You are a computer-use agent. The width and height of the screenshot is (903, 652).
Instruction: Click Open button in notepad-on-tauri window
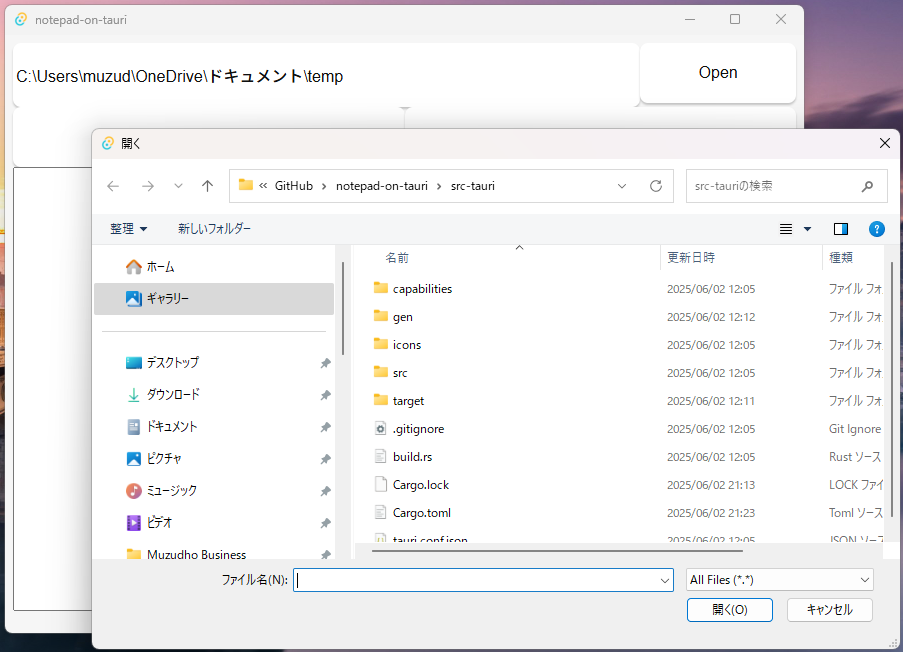point(718,73)
